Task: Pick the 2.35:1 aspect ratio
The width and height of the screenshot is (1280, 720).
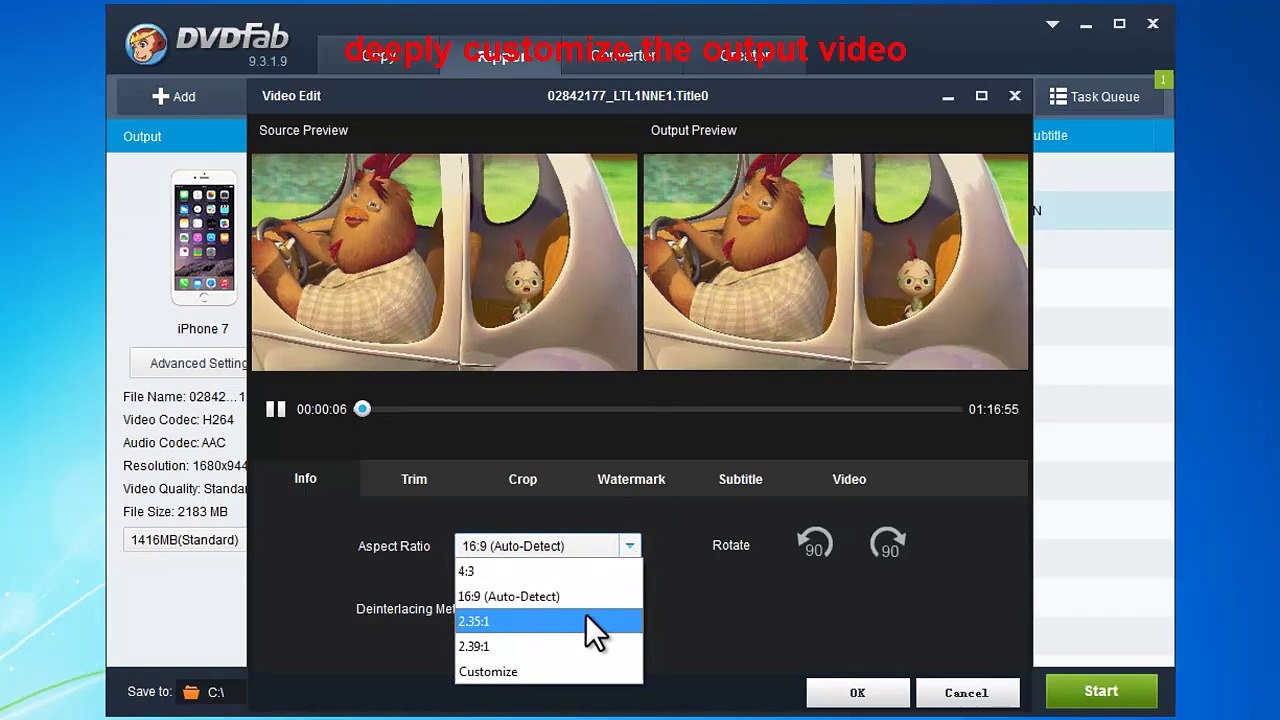Action: [x=548, y=621]
